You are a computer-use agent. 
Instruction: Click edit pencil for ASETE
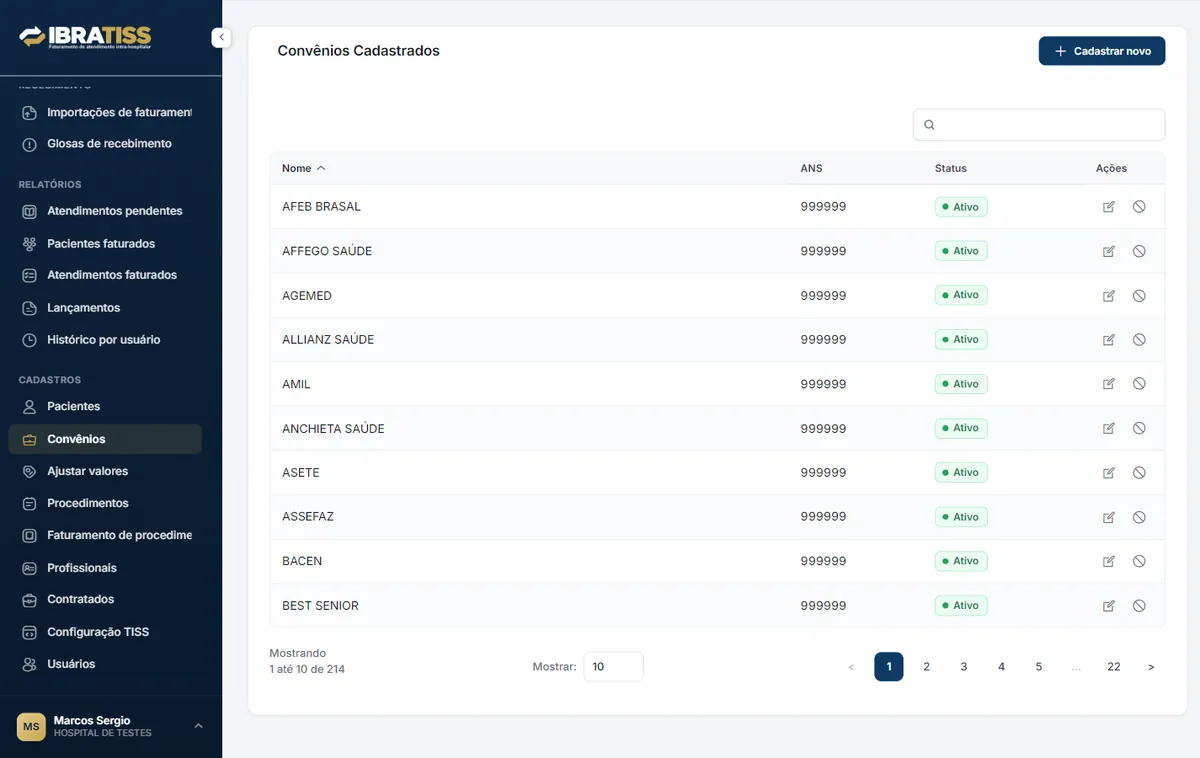coord(1108,473)
